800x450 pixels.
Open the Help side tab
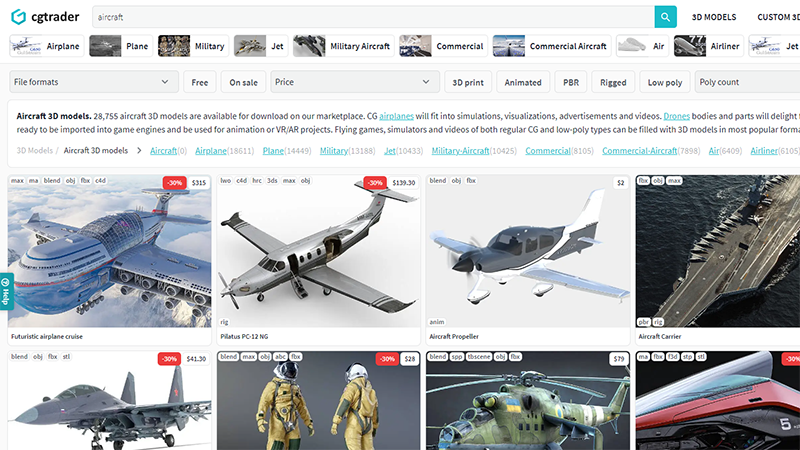[6, 291]
